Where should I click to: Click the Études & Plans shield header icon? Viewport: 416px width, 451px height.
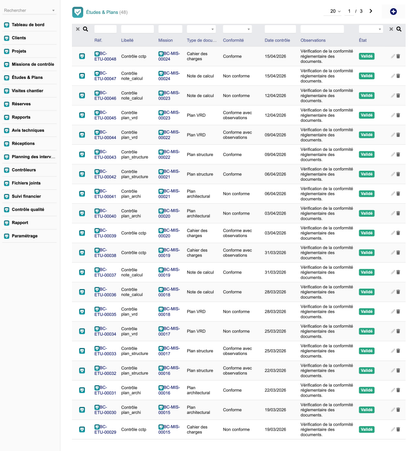pyautogui.click(x=78, y=12)
